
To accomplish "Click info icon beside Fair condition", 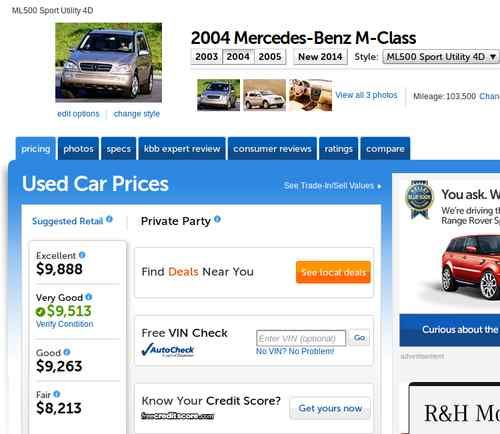I will pos(57,394).
